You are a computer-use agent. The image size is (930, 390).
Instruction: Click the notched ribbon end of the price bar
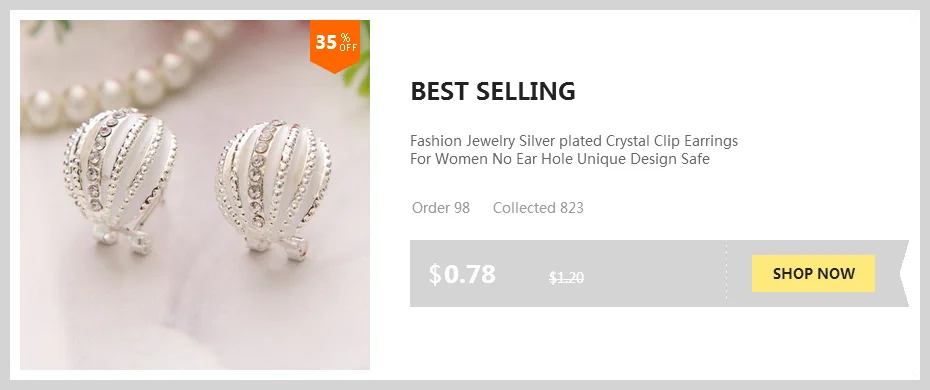click(901, 273)
